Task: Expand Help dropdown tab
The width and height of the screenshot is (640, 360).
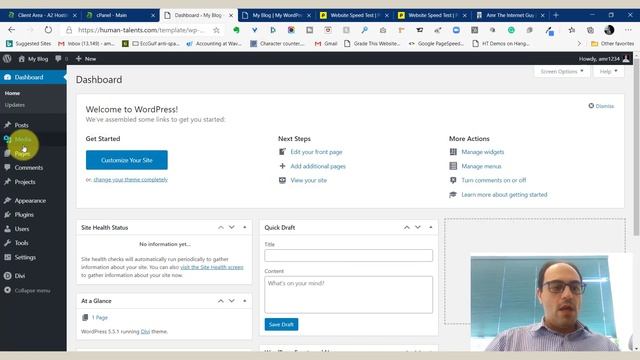Action: tap(608, 71)
